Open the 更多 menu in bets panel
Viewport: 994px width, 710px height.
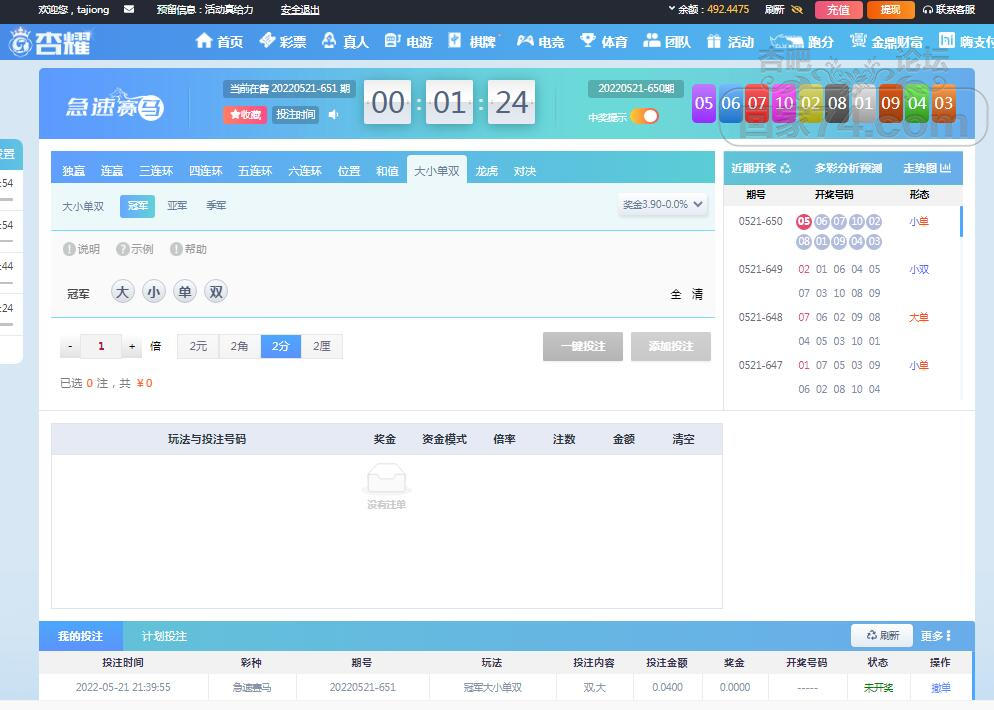[936, 636]
